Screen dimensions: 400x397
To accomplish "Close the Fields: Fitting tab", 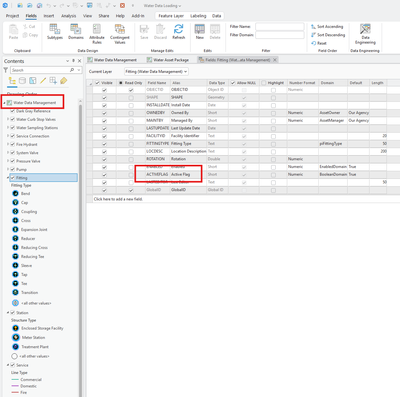I will point(275,60).
